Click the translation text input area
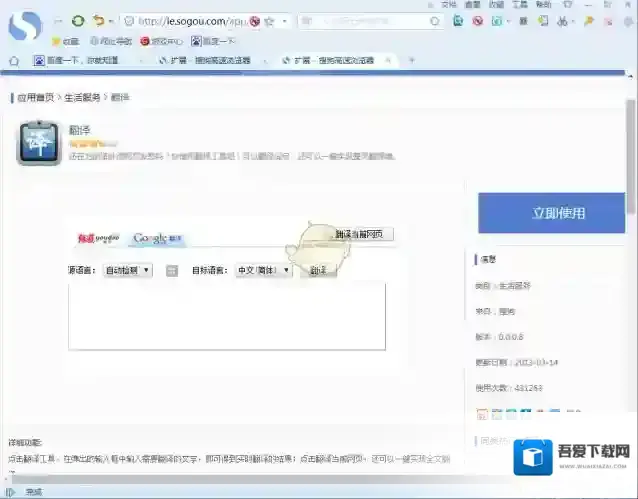Image resolution: width=638 pixels, height=499 pixels. pyautogui.click(x=227, y=317)
